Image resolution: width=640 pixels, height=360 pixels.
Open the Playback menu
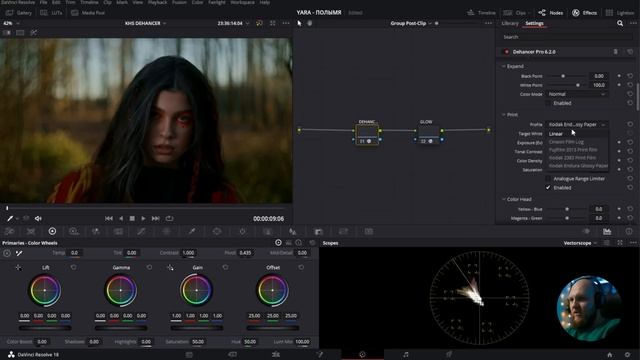pos(157,2)
